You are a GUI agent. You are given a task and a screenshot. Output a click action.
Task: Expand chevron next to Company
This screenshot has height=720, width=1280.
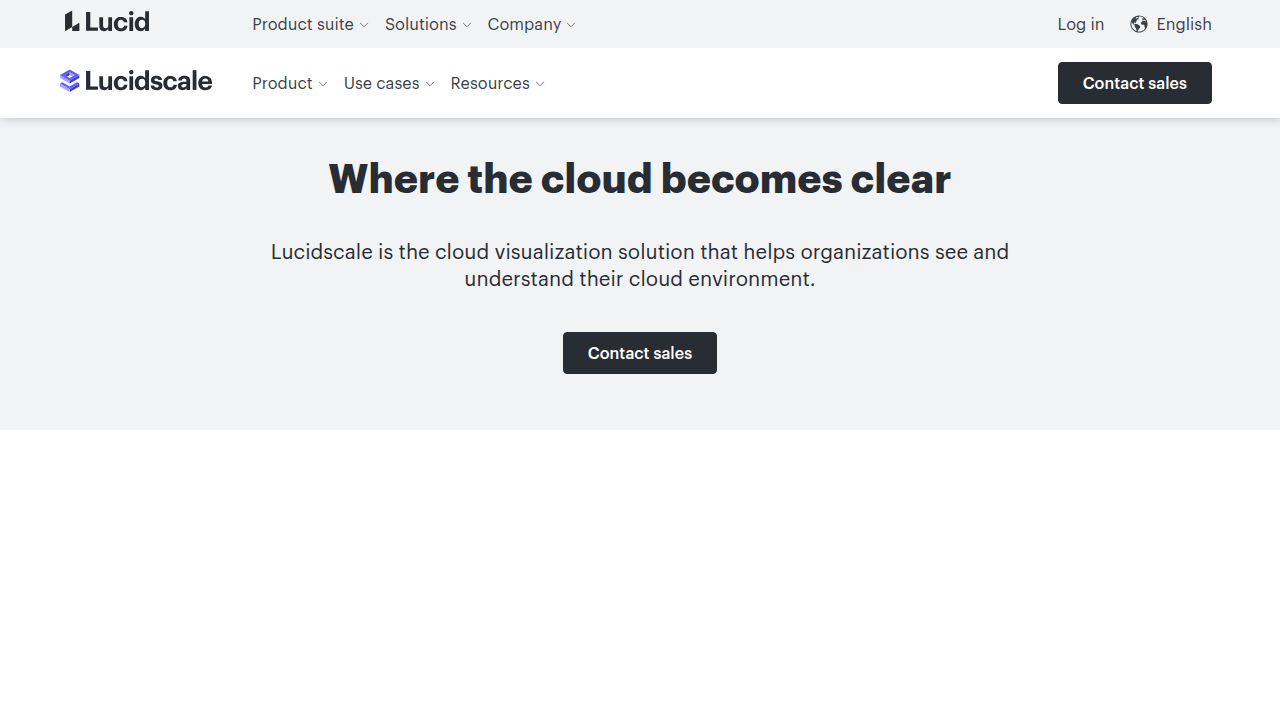(571, 25)
